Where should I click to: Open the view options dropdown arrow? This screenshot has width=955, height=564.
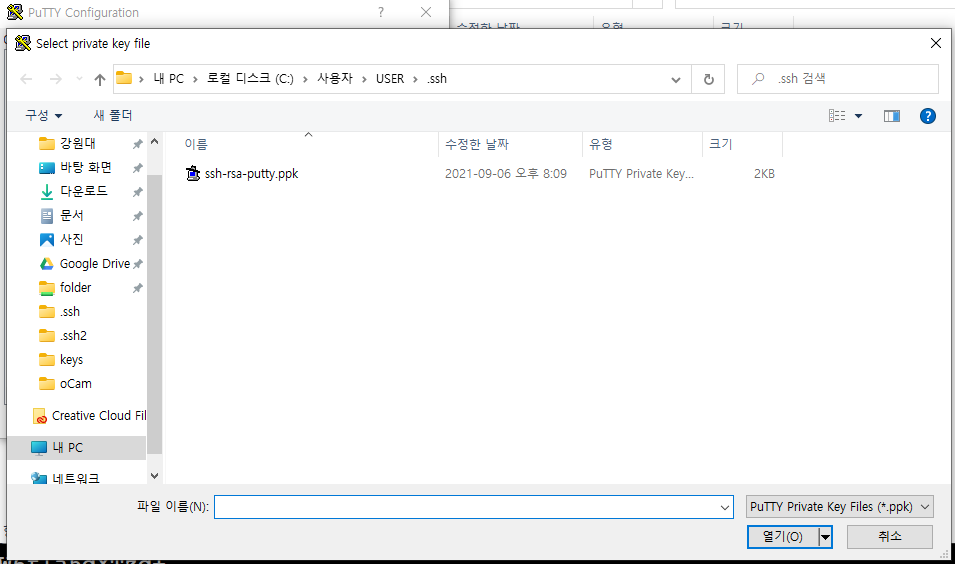(858, 116)
